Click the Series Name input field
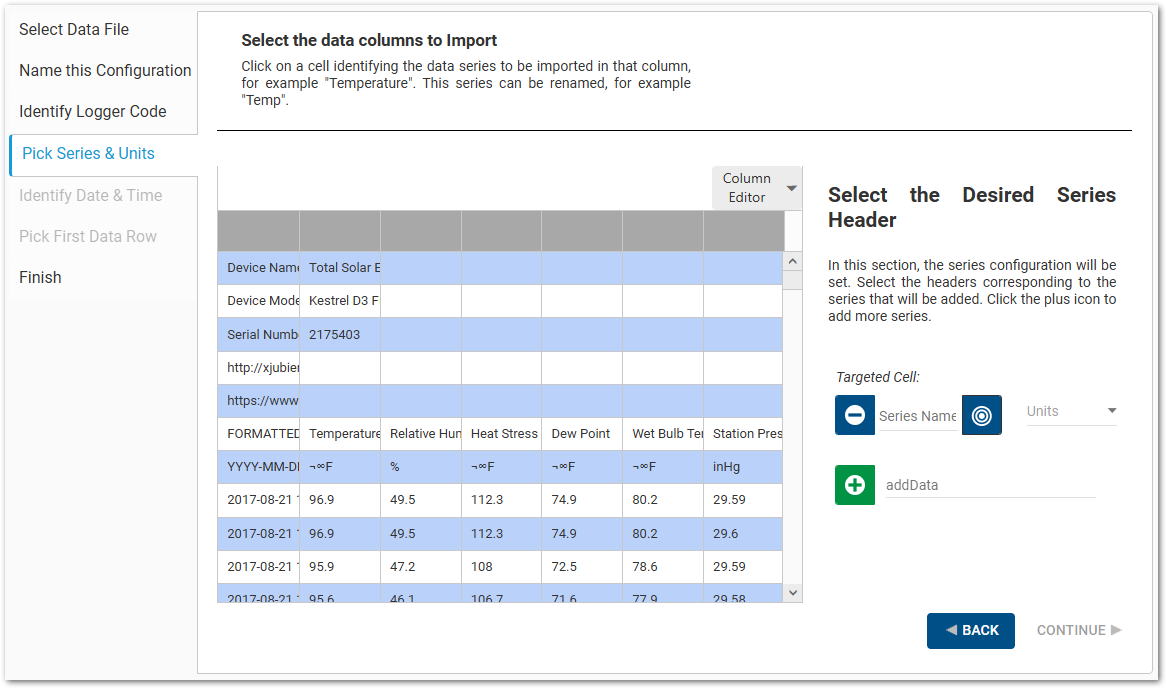Screen dimensions: 1167x689 (917, 416)
